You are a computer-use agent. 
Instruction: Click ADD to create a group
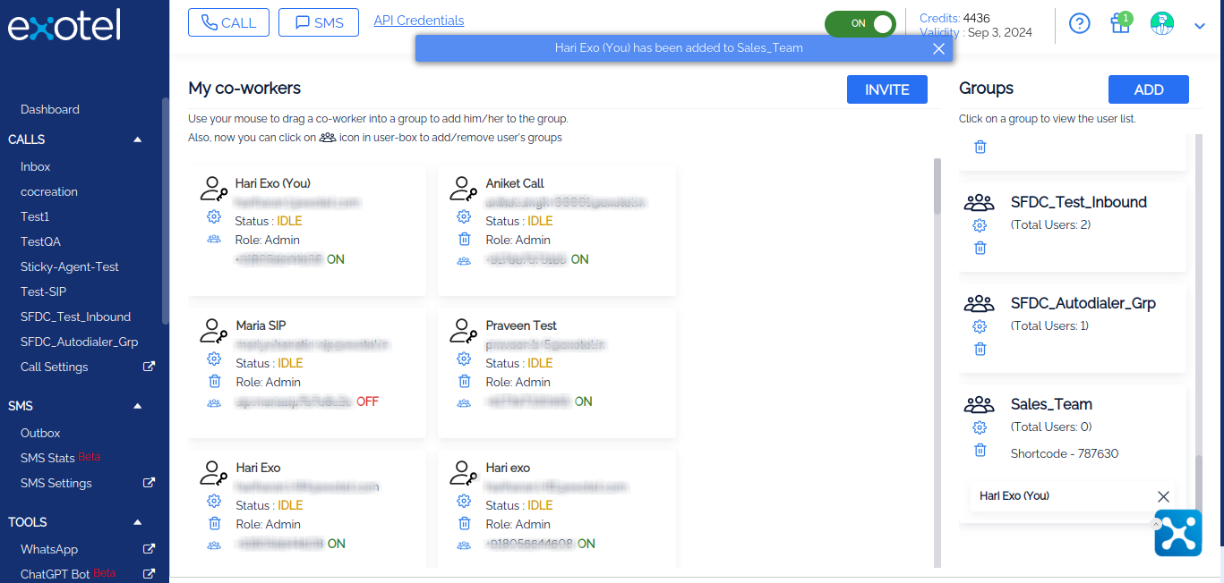tap(1148, 89)
